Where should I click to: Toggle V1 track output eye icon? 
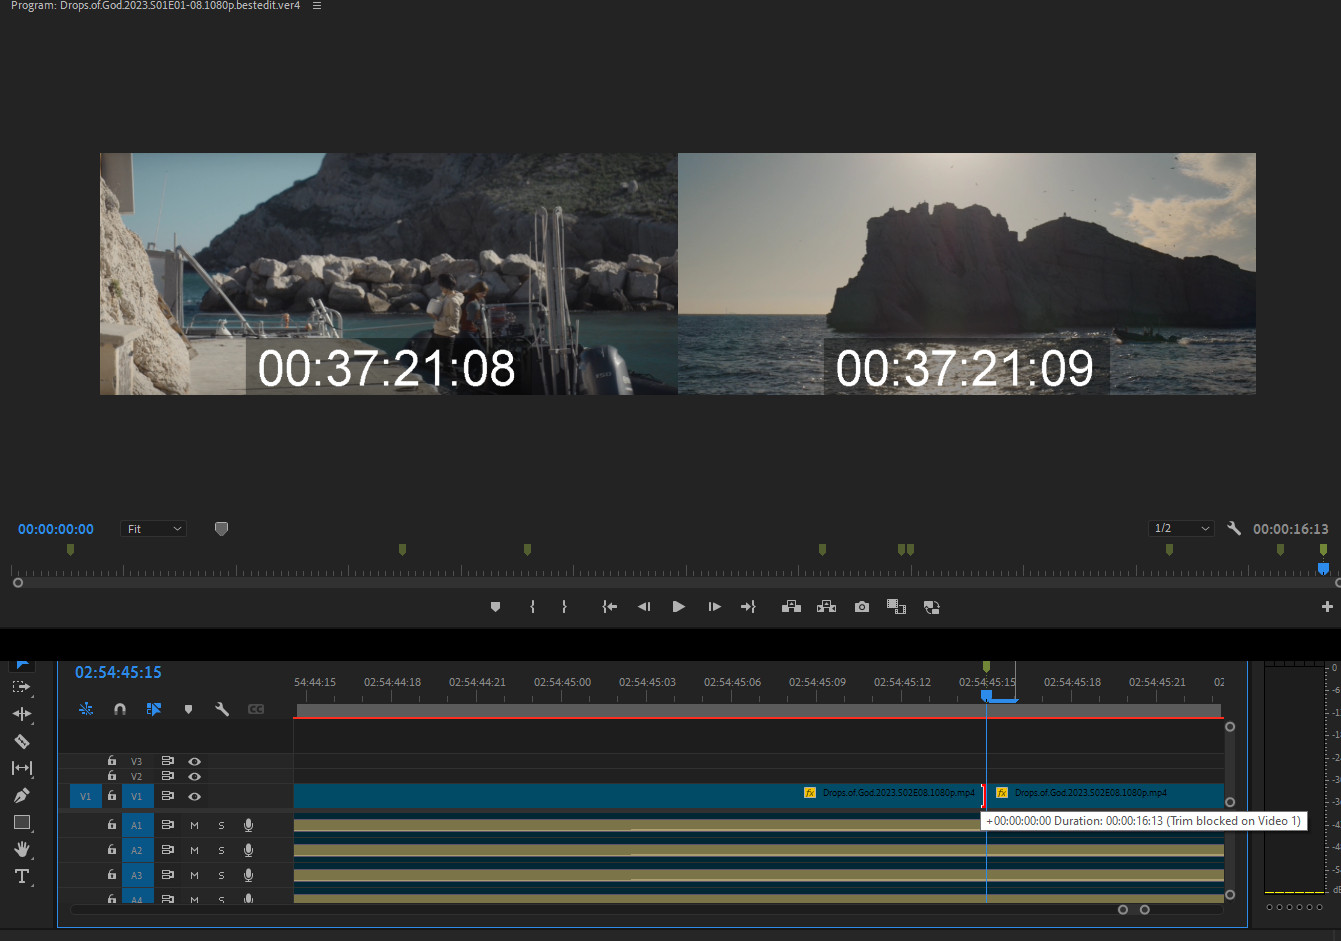click(x=195, y=797)
